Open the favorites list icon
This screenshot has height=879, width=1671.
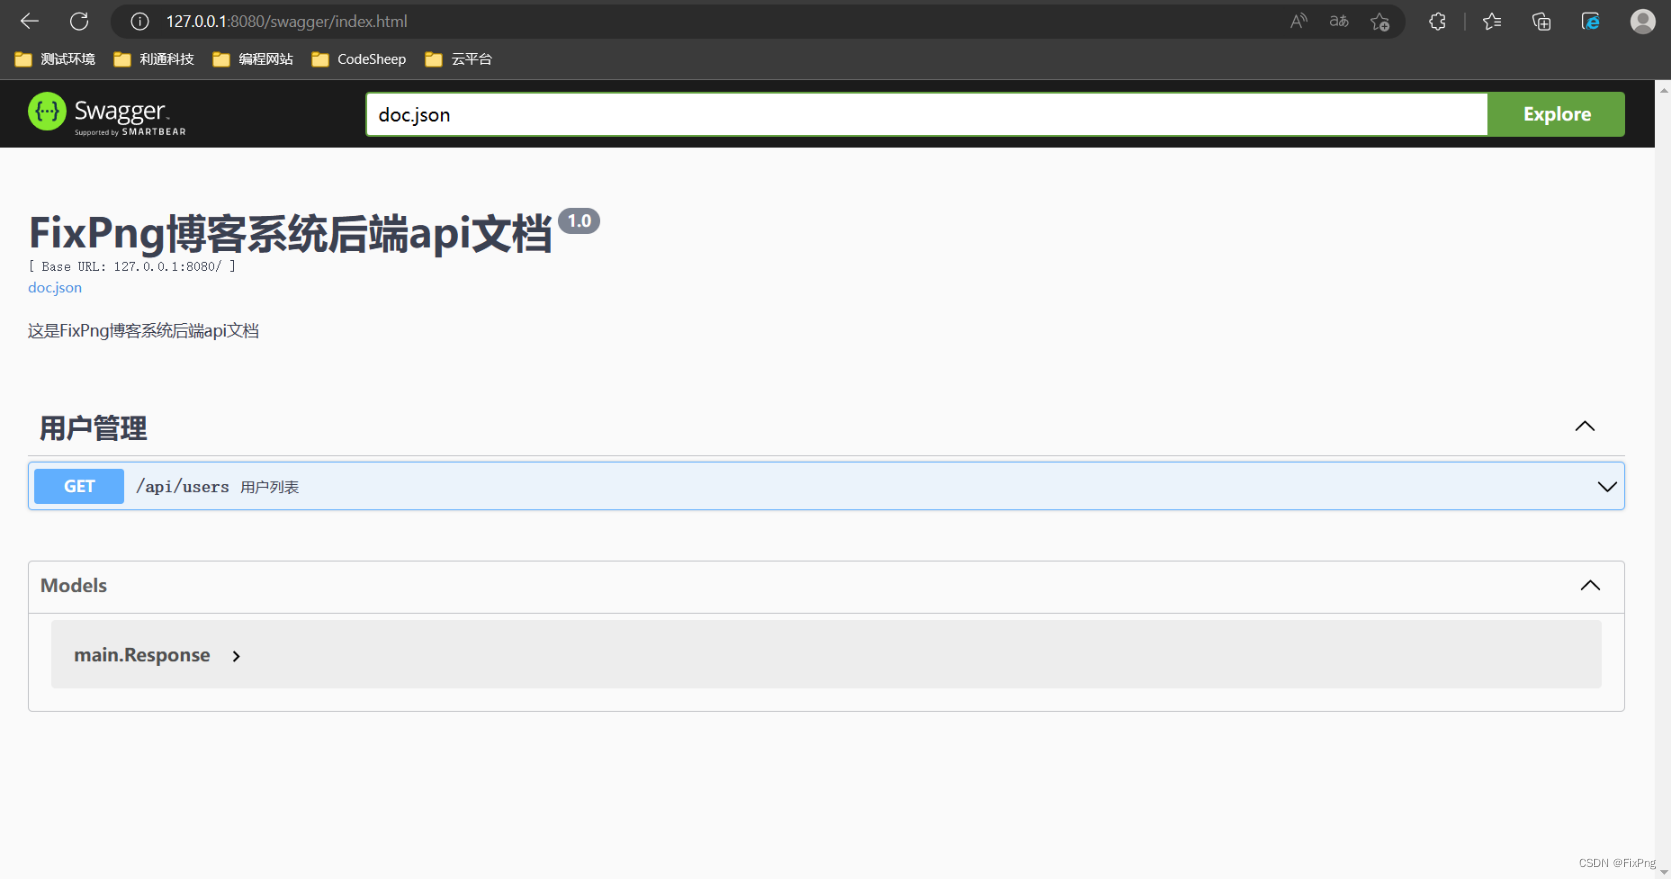click(x=1492, y=21)
